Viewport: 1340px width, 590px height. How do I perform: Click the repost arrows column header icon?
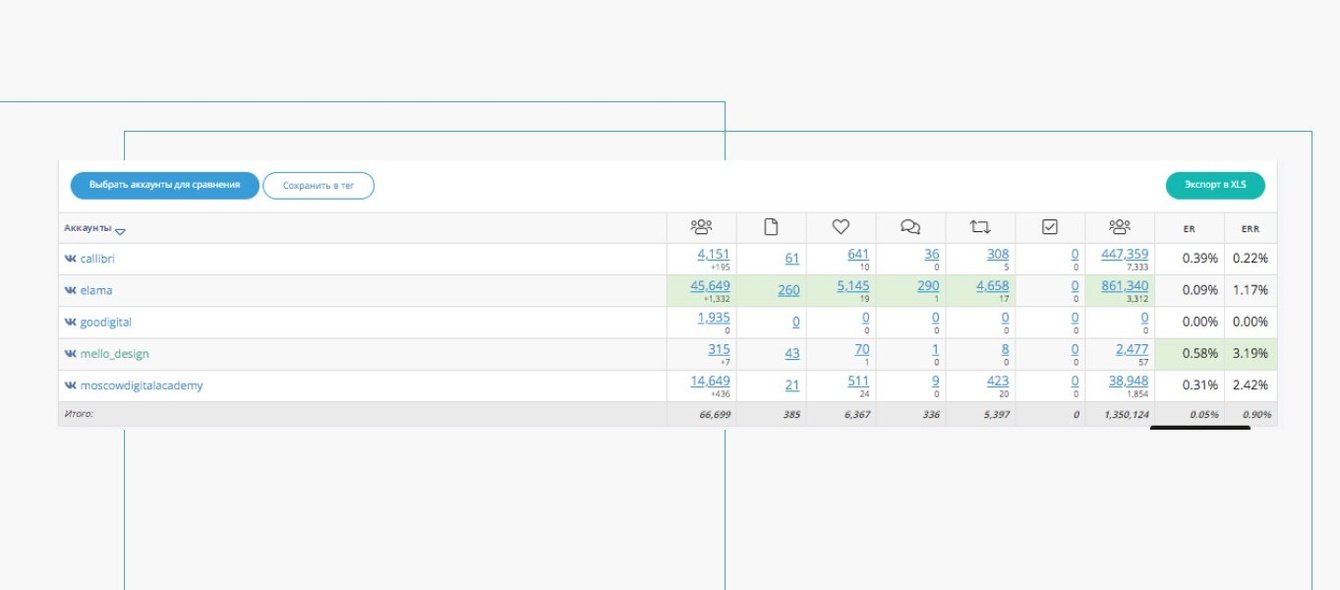tap(980, 227)
